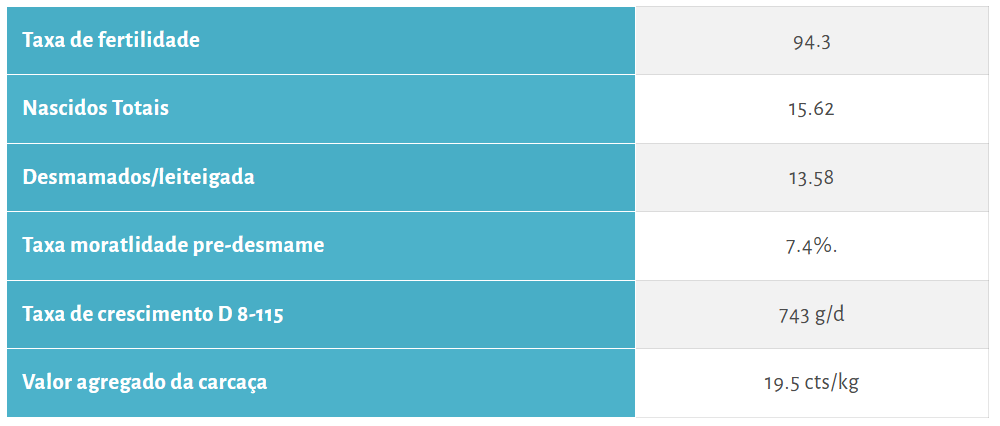Screen dimensions: 1000x426
Task: Click the Valor agregado da carcaça label
Action: 145,382
